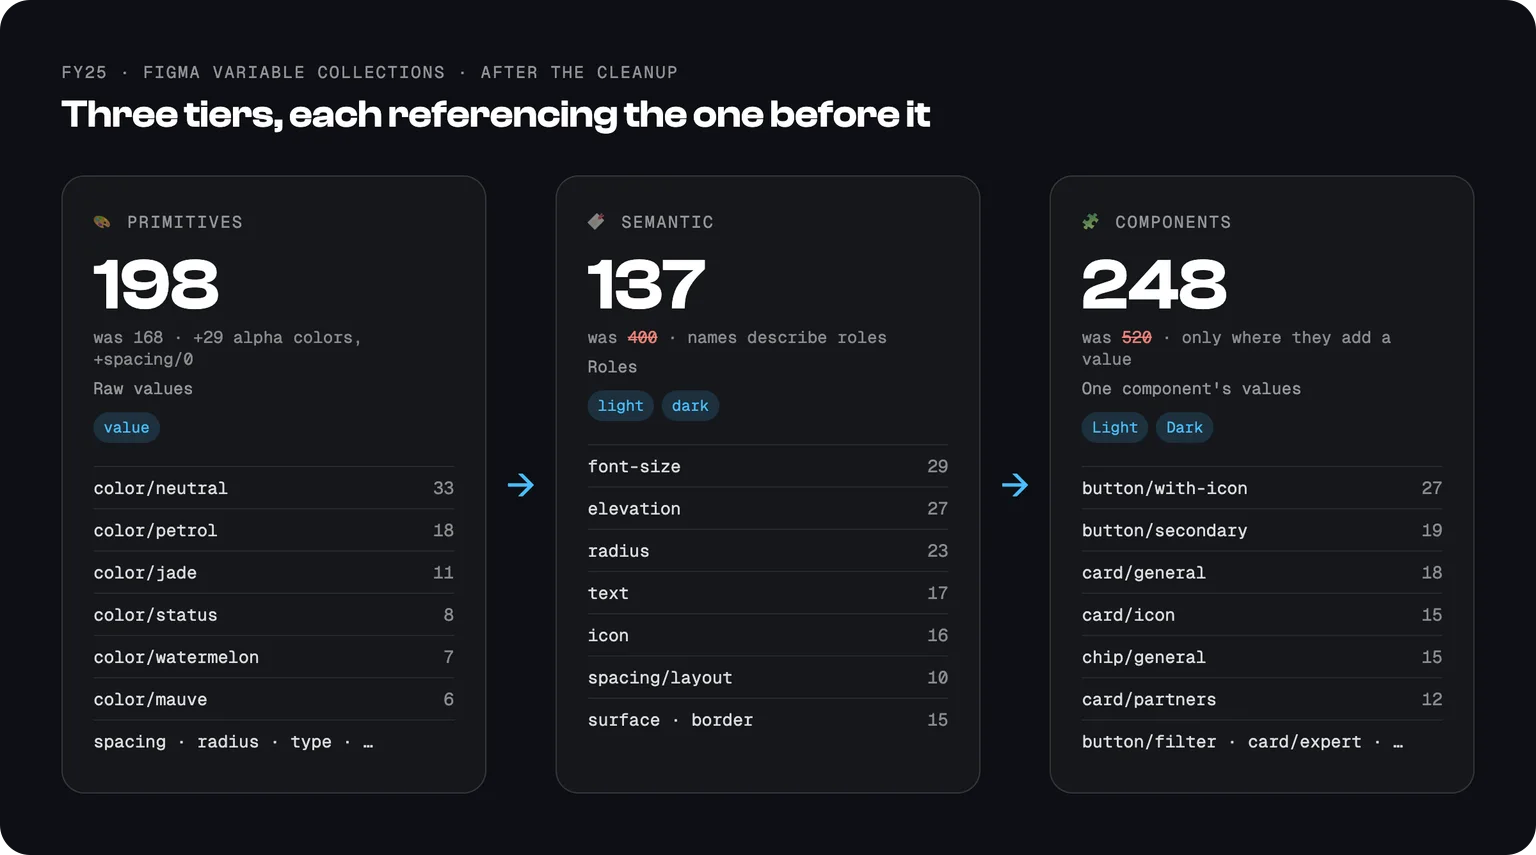Click the 'font-size' row

click(768, 466)
